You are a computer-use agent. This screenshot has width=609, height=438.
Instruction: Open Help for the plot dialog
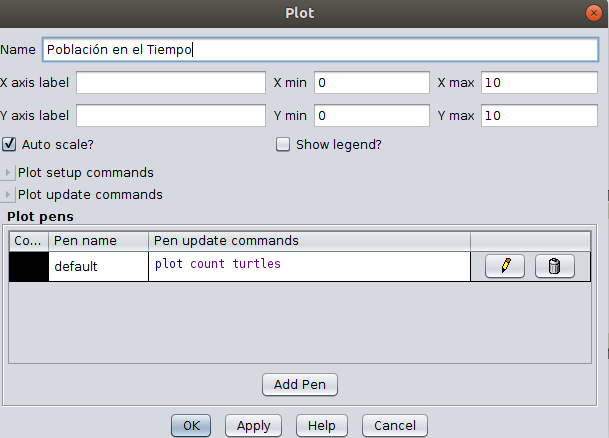(321, 425)
